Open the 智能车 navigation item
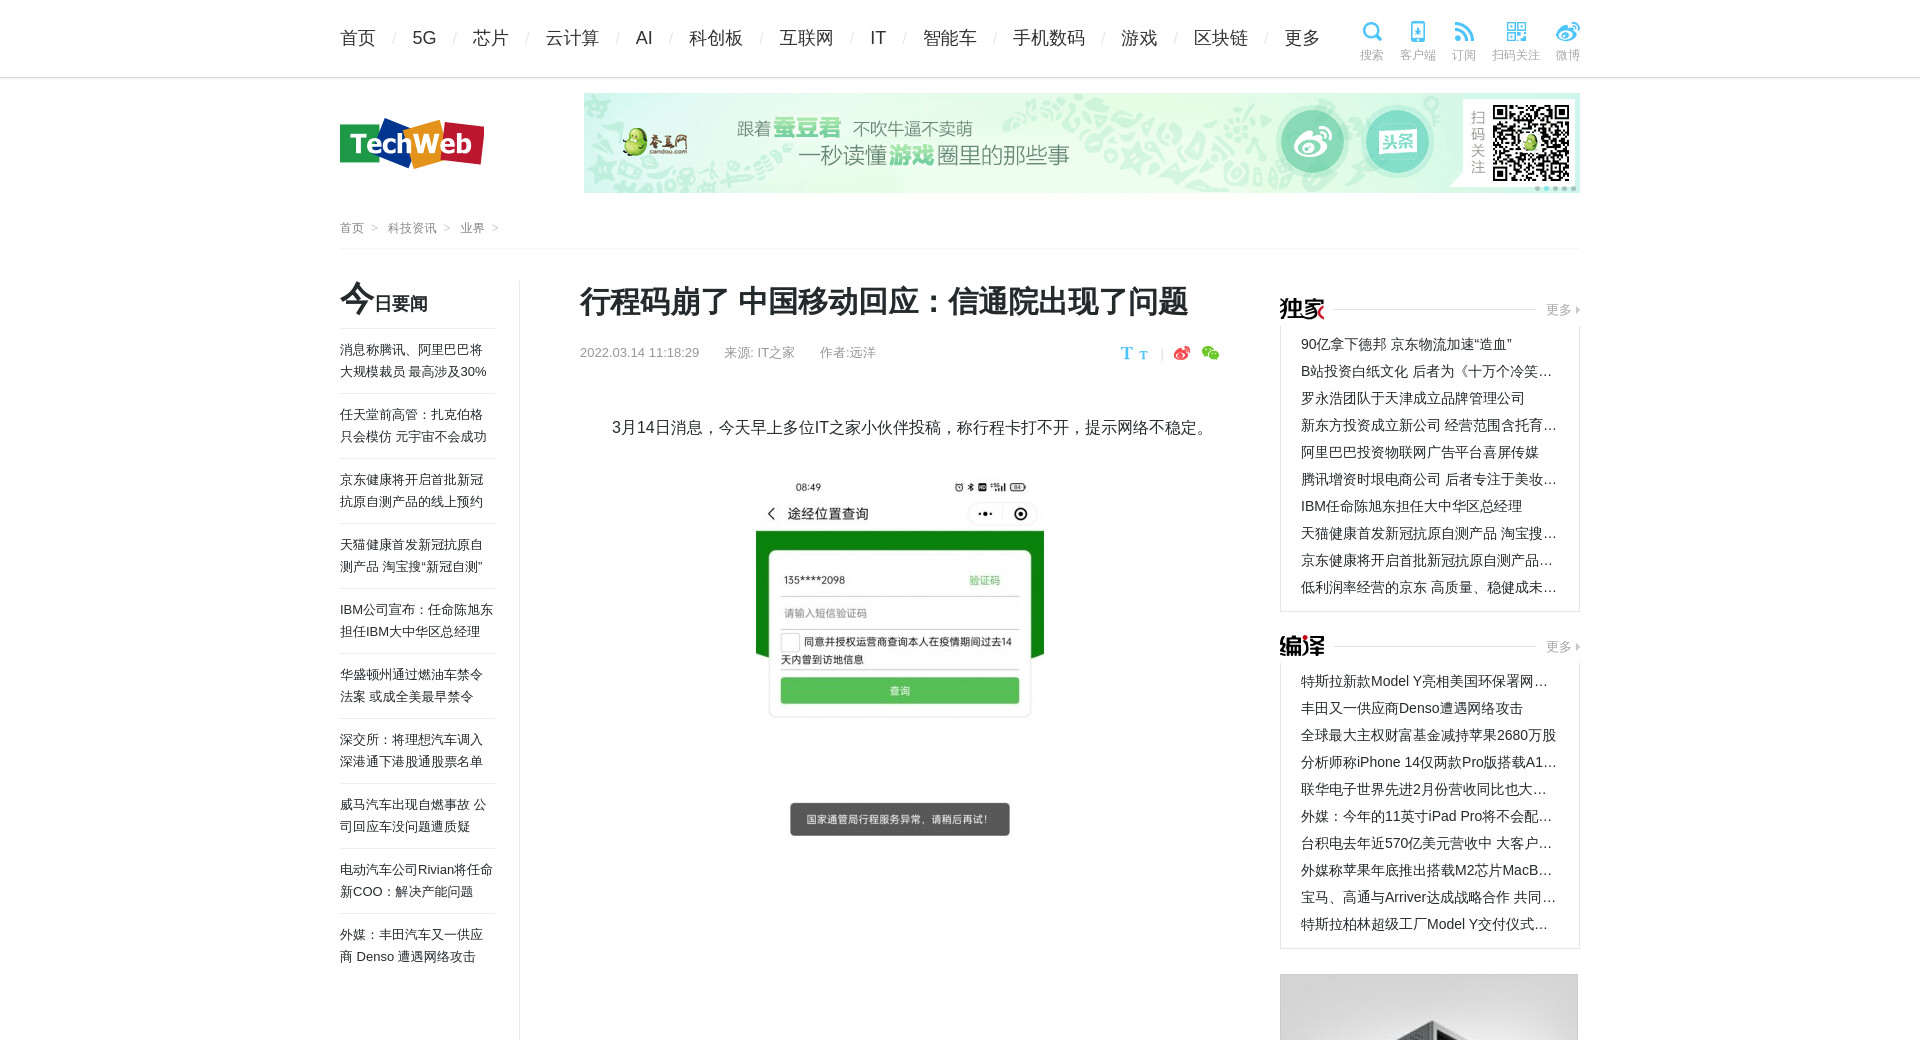Image resolution: width=1920 pixels, height=1040 pixels. (x=949, y=38)
